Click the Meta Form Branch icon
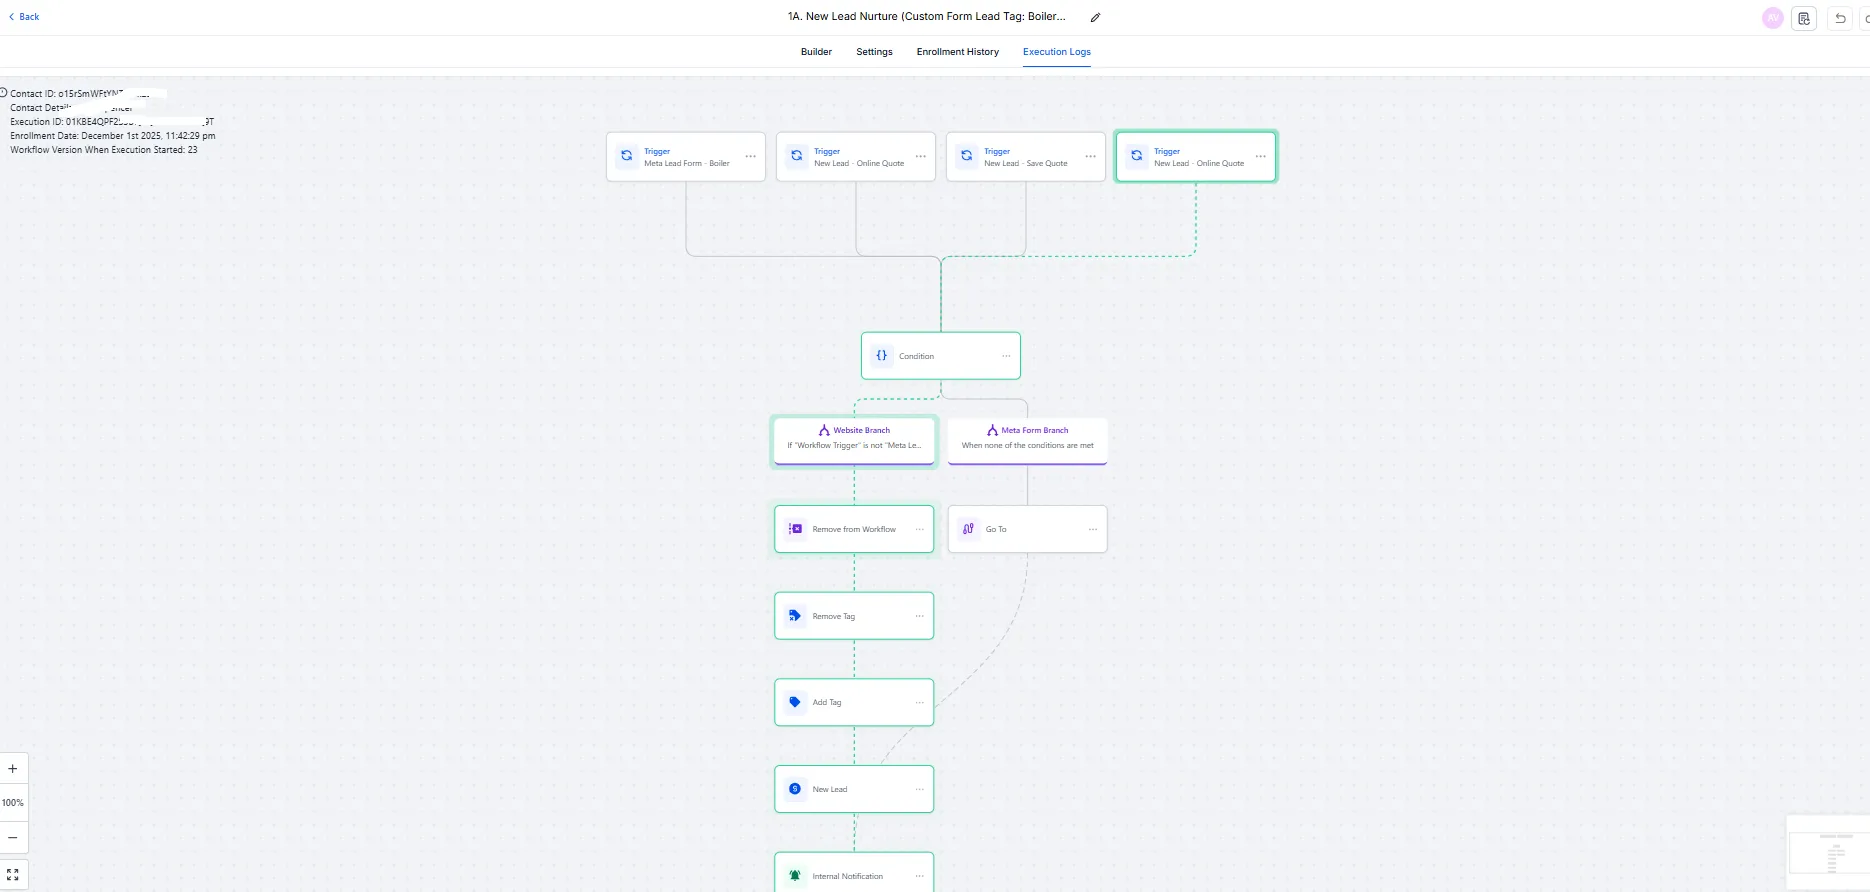This screenshot has width=1870, height=892. pos(992,430)
